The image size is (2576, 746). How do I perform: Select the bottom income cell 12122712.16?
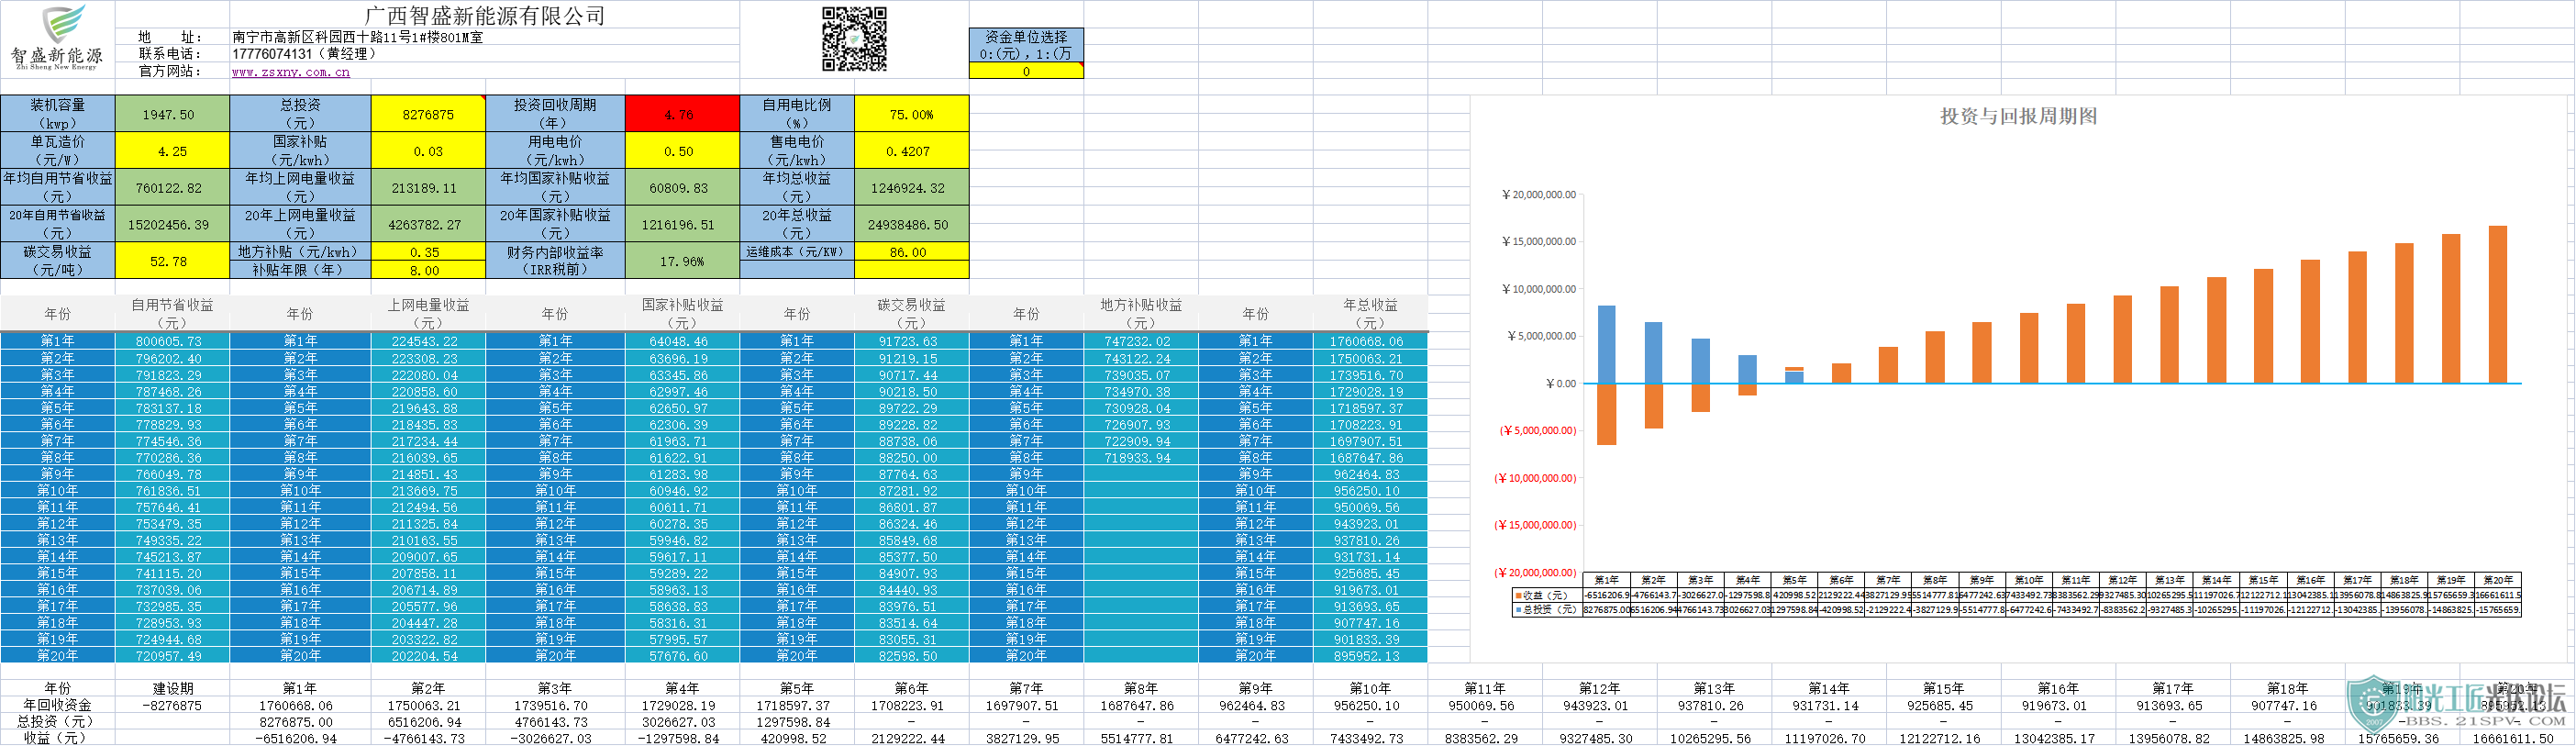pyautogui.click(x=1943, y=738)
